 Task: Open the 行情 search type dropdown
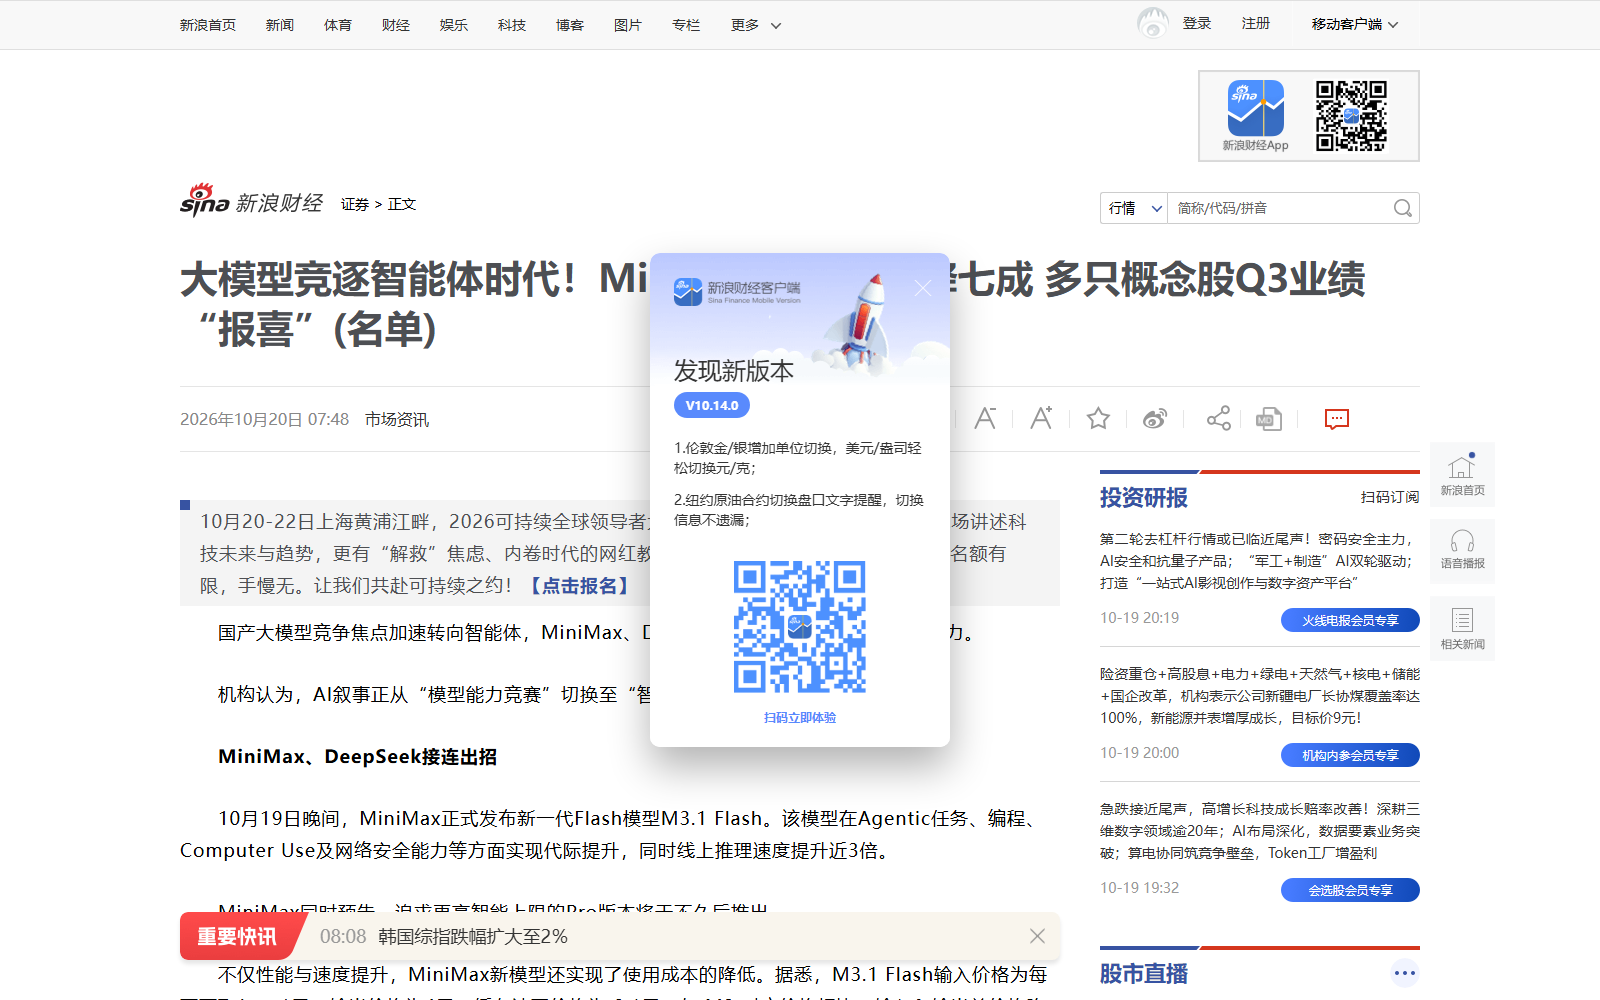point(1135,208)
